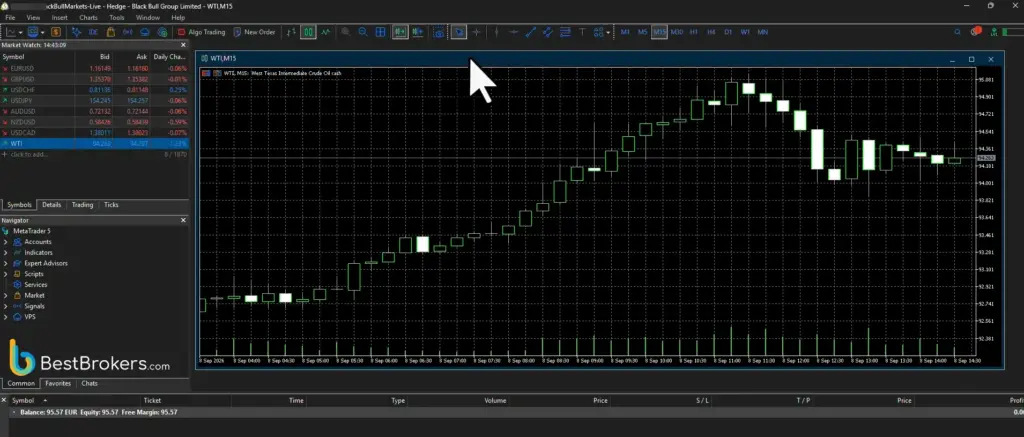Image resolution: width=1024 pixels, height=437 pixels.
Task: Select the horizontal line drawing tool
Action: (514, 32)
